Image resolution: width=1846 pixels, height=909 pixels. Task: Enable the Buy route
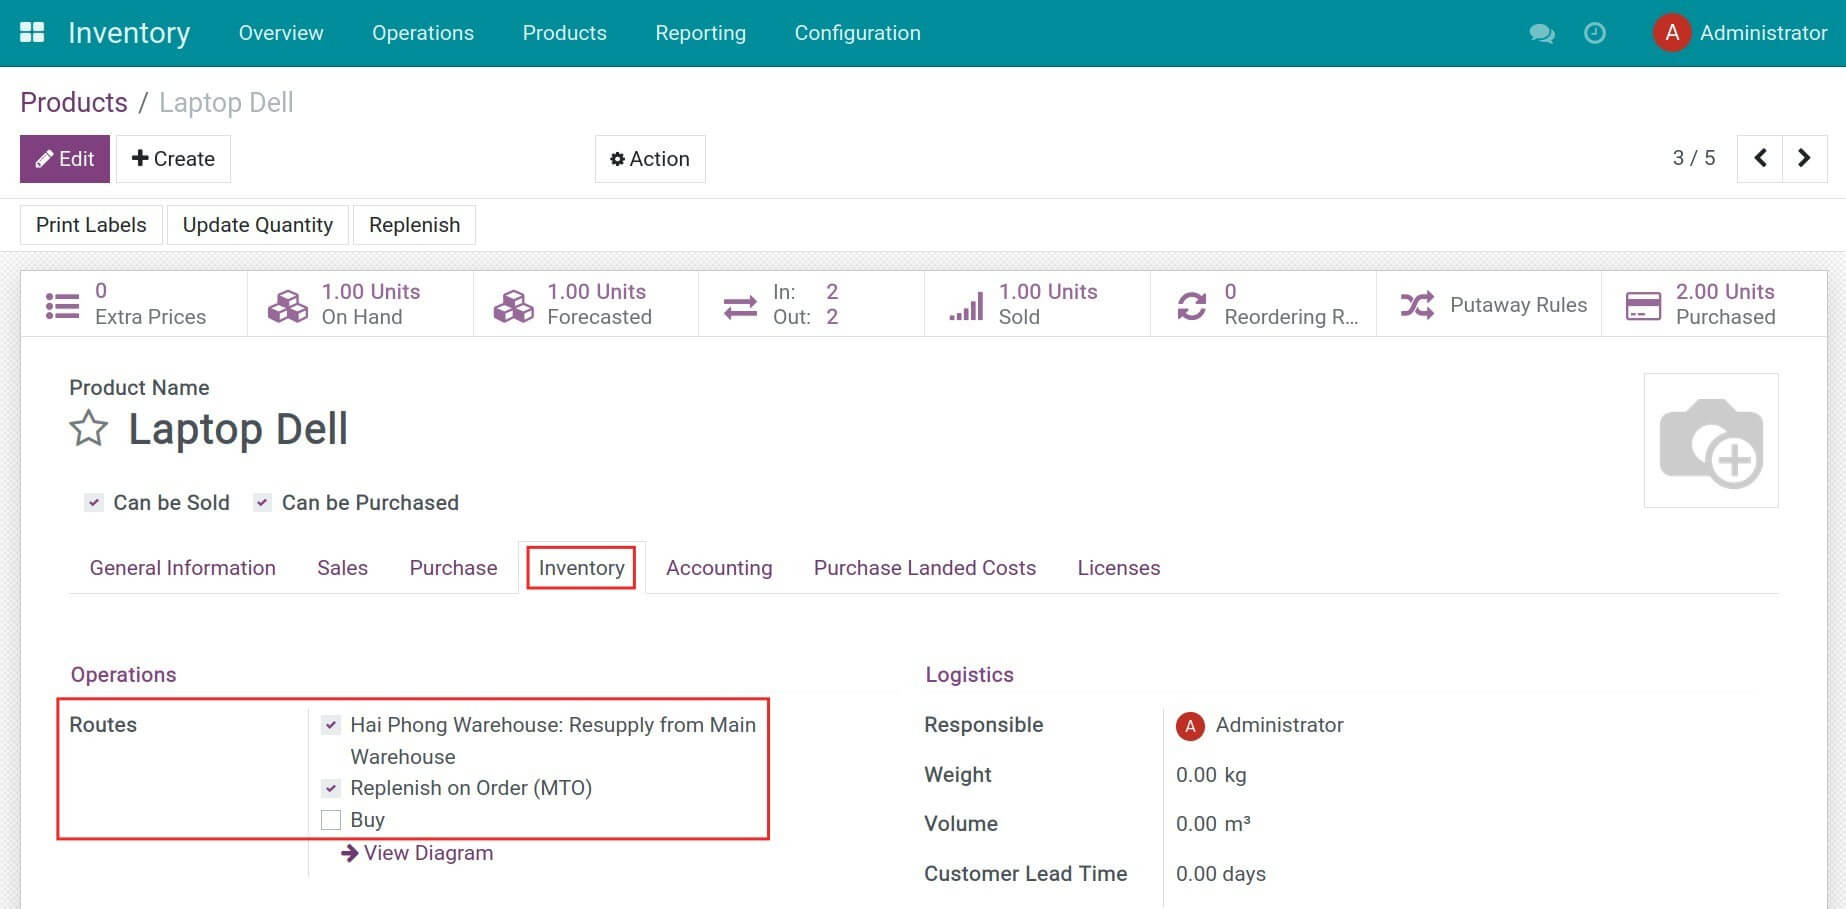(330, 819)
